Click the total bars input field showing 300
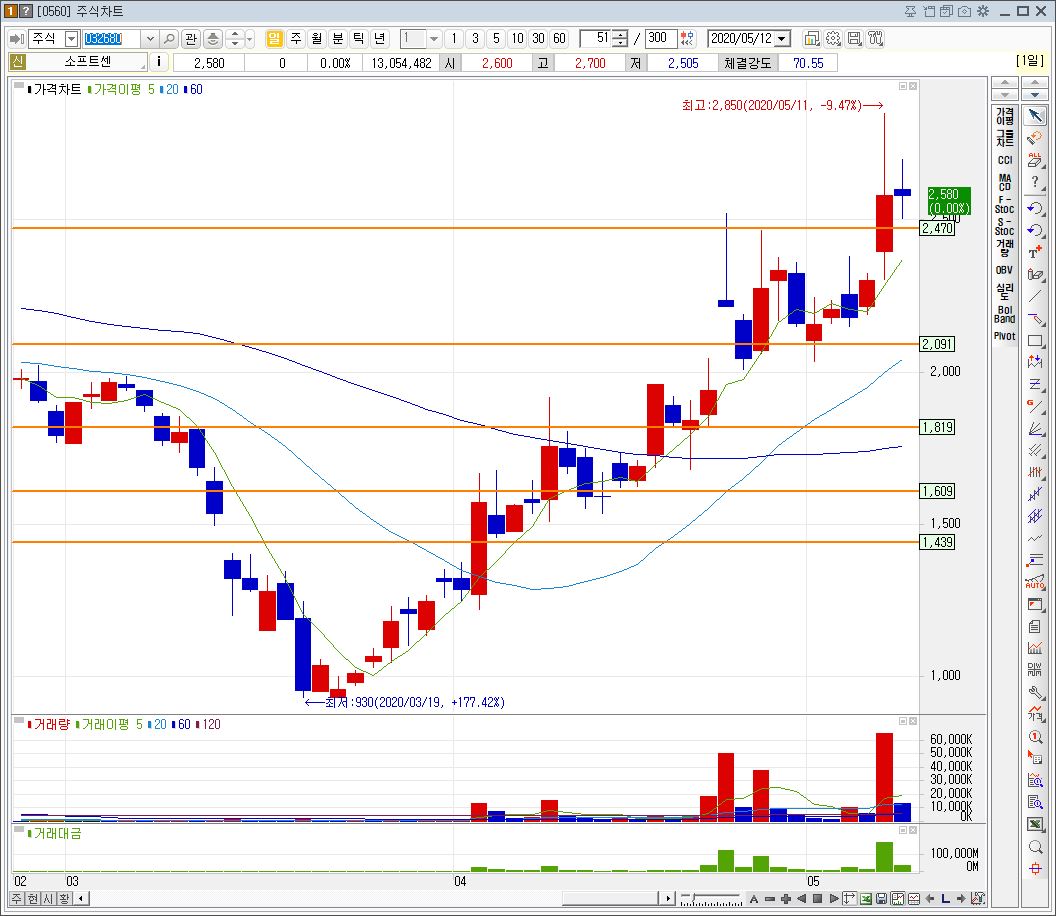 click(661, 38)
